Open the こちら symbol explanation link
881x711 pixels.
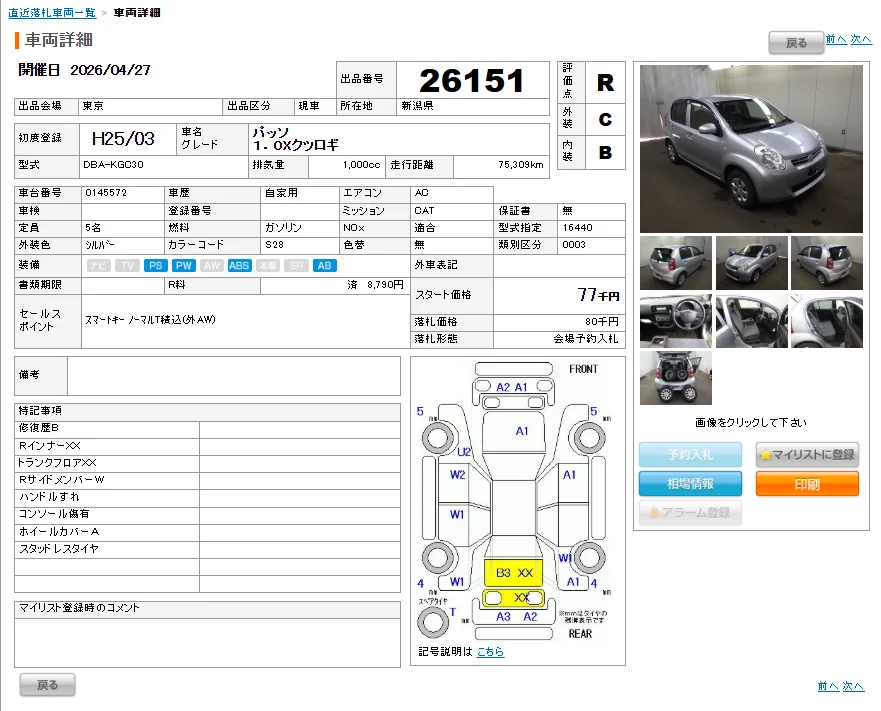click(x=491, y=651)
